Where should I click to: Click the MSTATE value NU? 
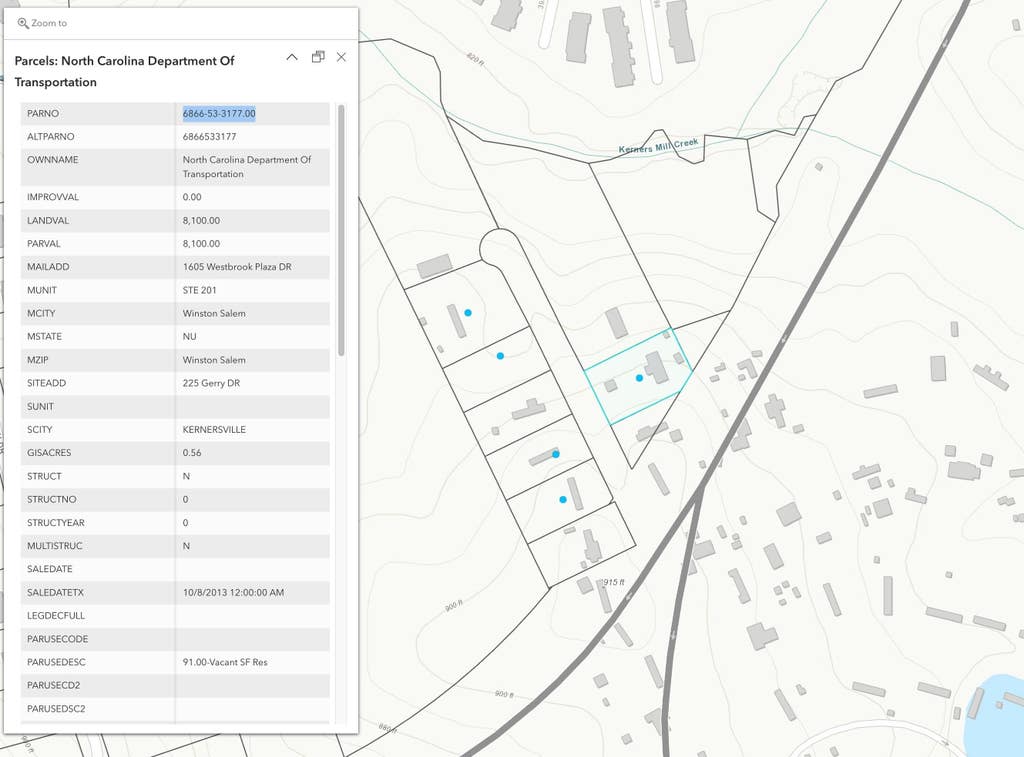189,336
